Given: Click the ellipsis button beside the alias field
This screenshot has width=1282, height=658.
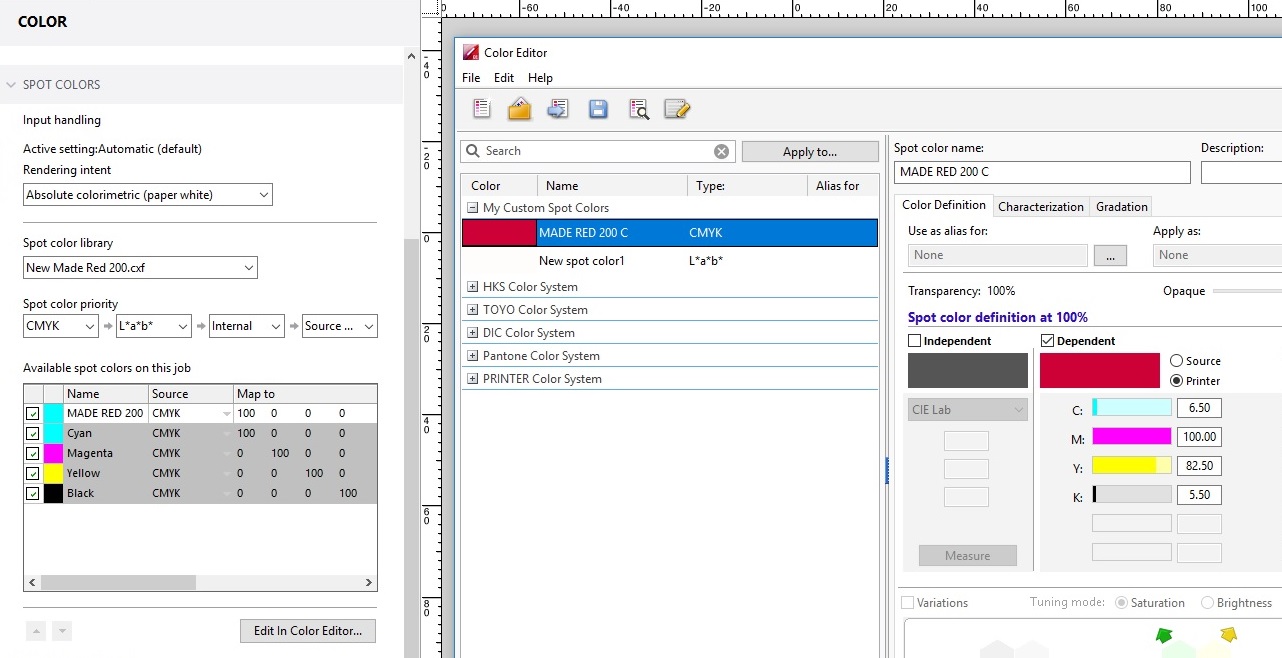Looking at the screenshot, I should [x=1110, y=255].
